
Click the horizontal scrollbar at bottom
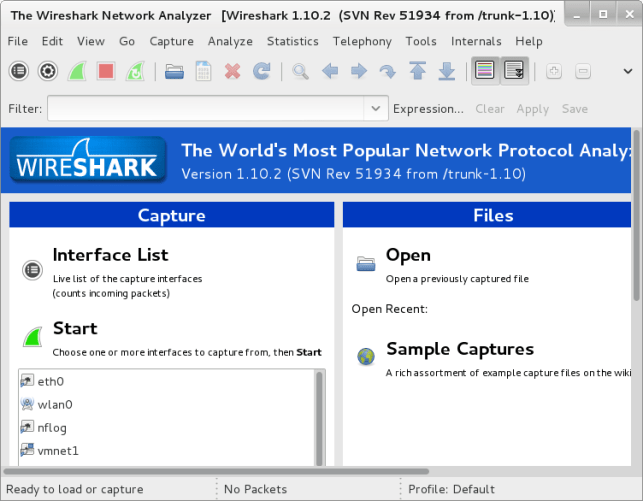point(216,471)
